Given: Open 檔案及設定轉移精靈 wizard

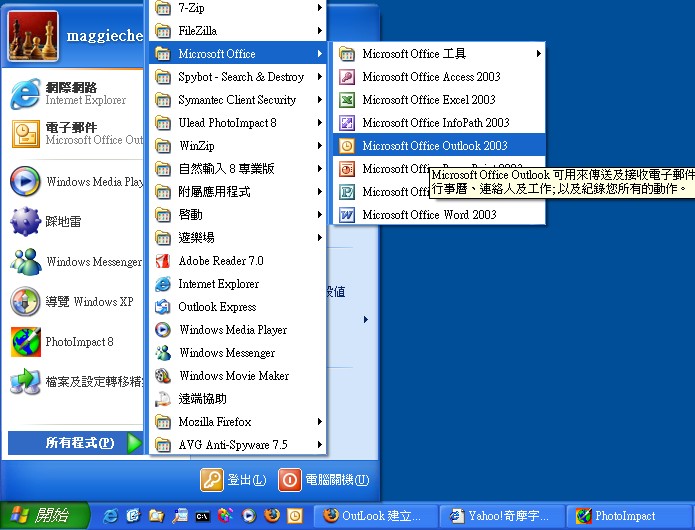Looking at the screenshot, I should point(74,382).
